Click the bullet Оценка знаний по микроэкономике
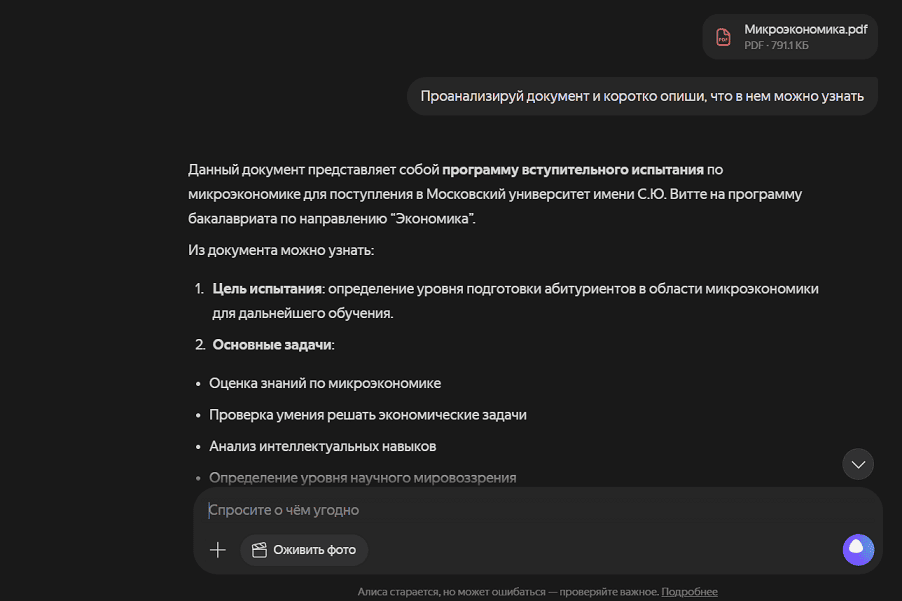 pyautogui.click(x=325, y=383)
